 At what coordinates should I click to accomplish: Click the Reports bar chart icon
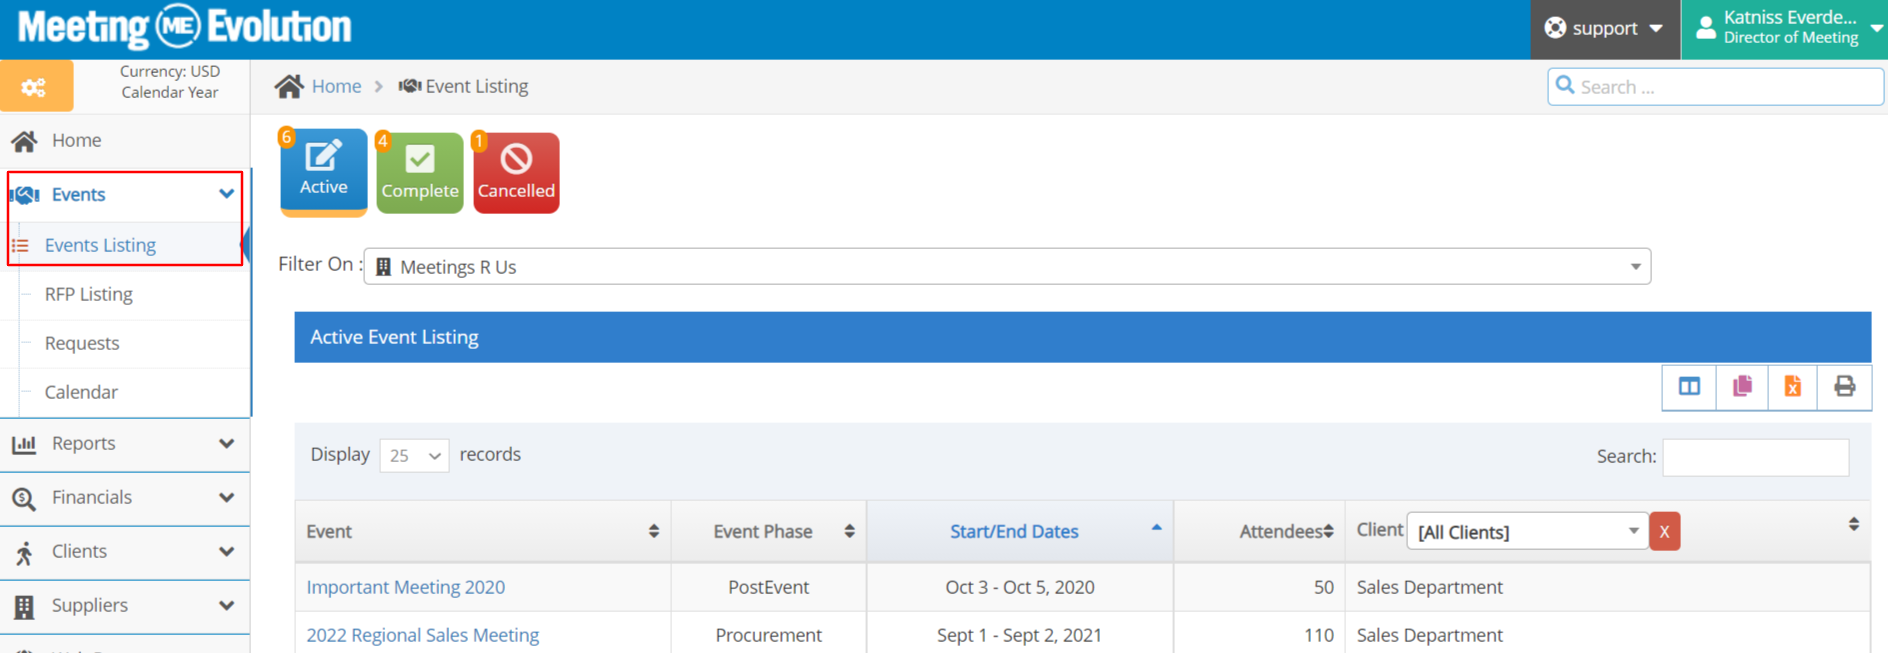coord(24,444)
